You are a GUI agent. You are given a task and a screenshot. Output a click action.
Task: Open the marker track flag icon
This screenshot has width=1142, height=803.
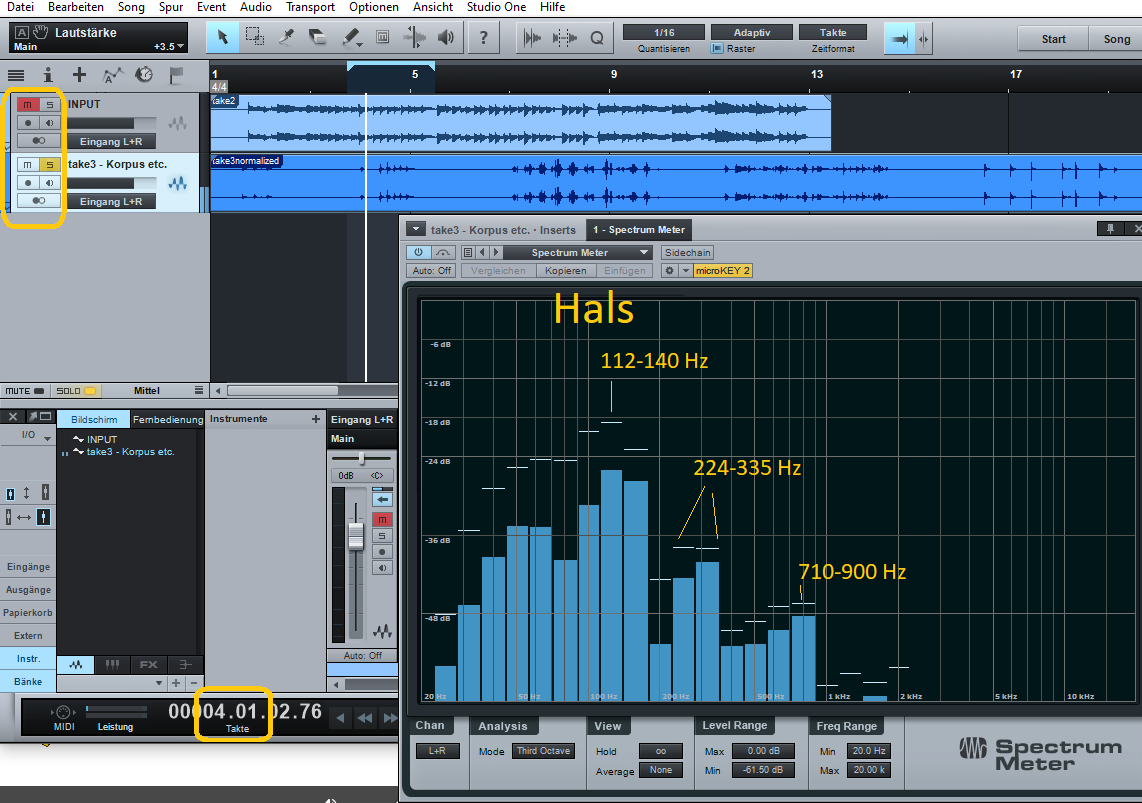pyautogui.click(x=176, y=75)
